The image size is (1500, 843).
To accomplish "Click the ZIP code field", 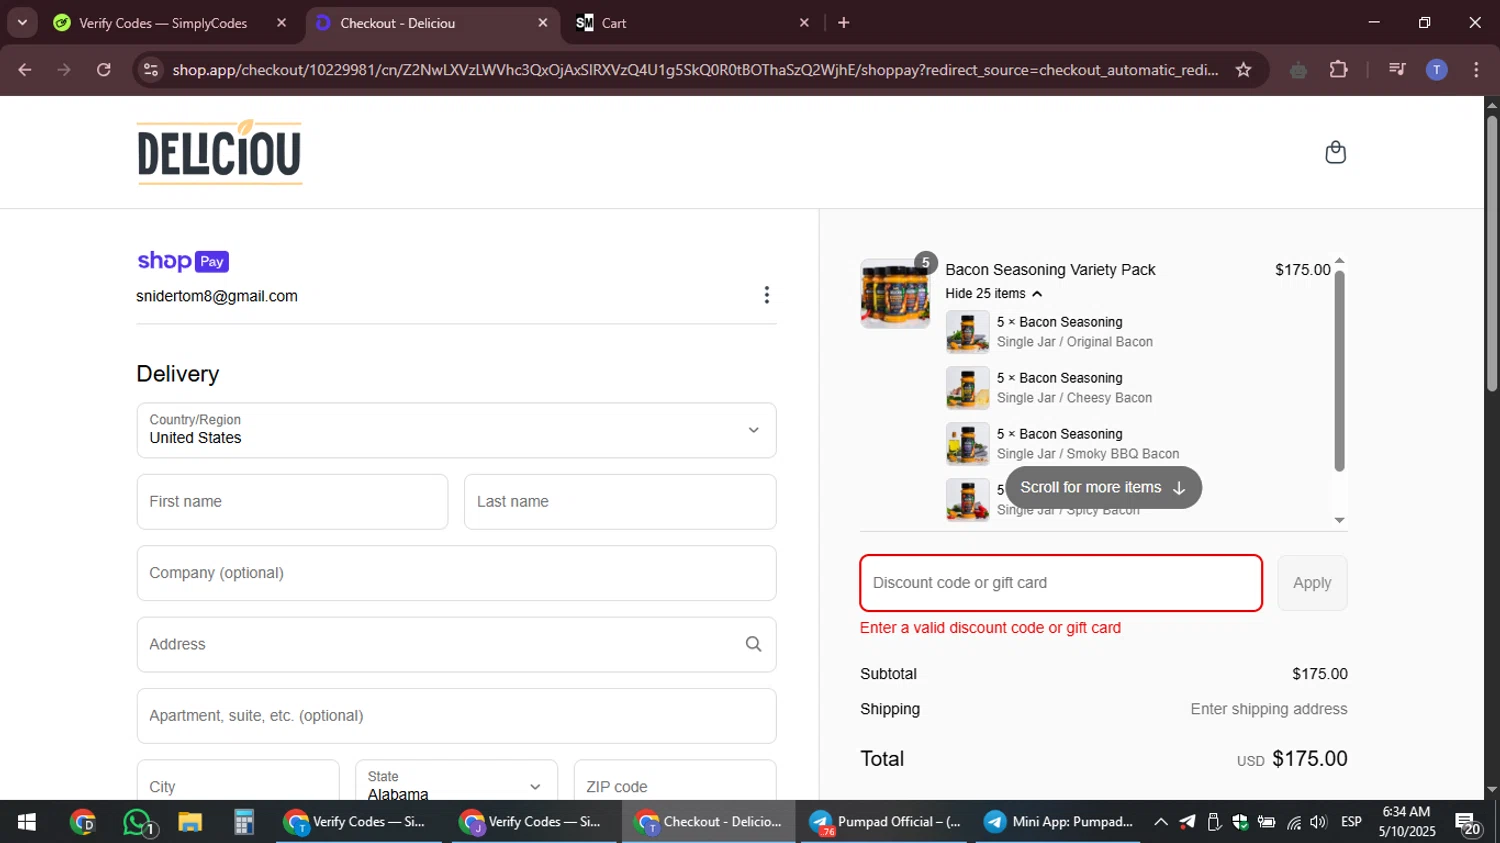I will point(675,782).
